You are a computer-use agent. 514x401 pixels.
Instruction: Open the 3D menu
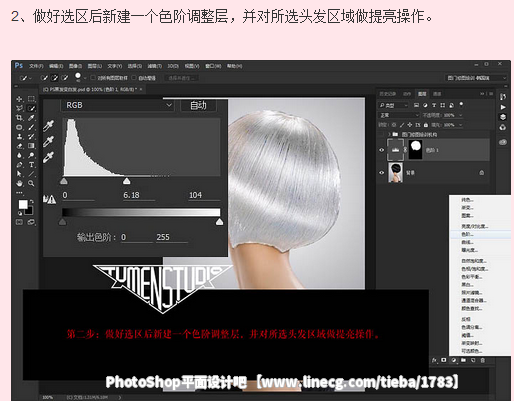click(x=173, y=66)
